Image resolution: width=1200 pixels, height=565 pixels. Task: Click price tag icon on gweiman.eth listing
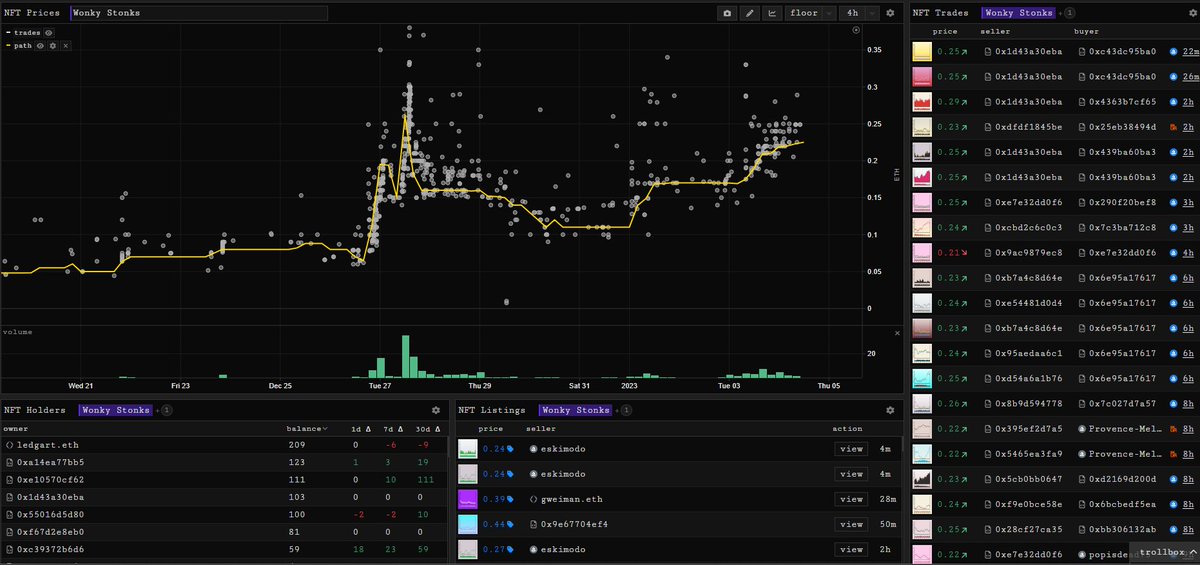pos(512,499)
